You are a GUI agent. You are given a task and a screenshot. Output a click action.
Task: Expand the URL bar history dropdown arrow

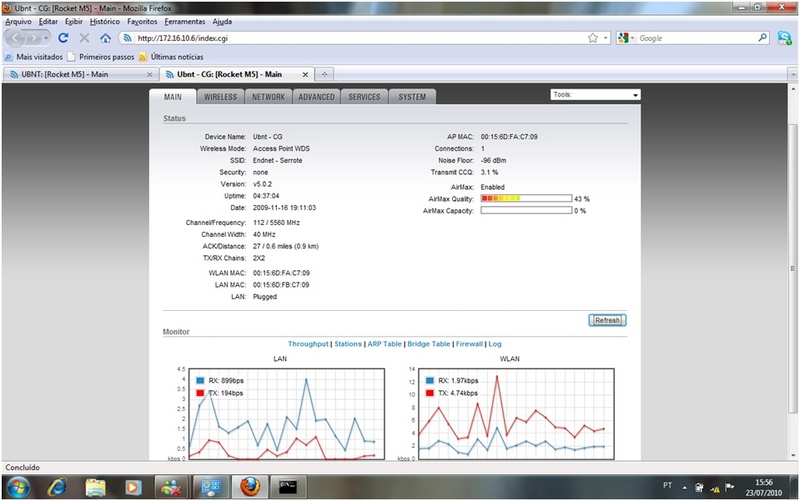tap(606, 38)
